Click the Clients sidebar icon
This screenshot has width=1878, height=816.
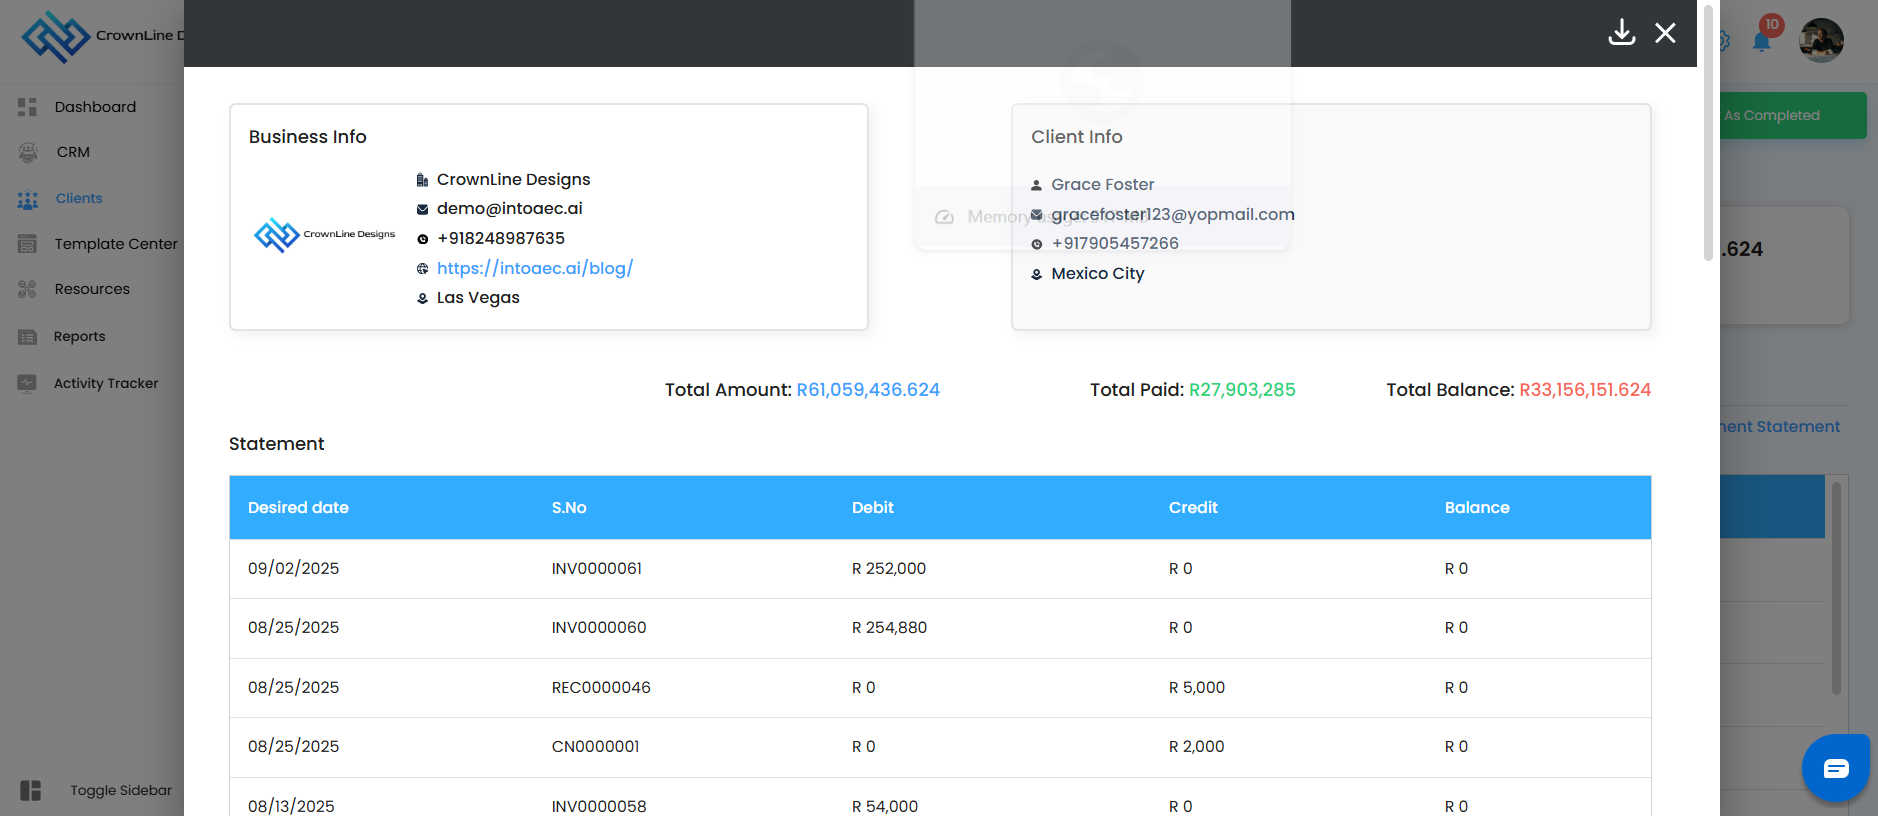[28, 199]
